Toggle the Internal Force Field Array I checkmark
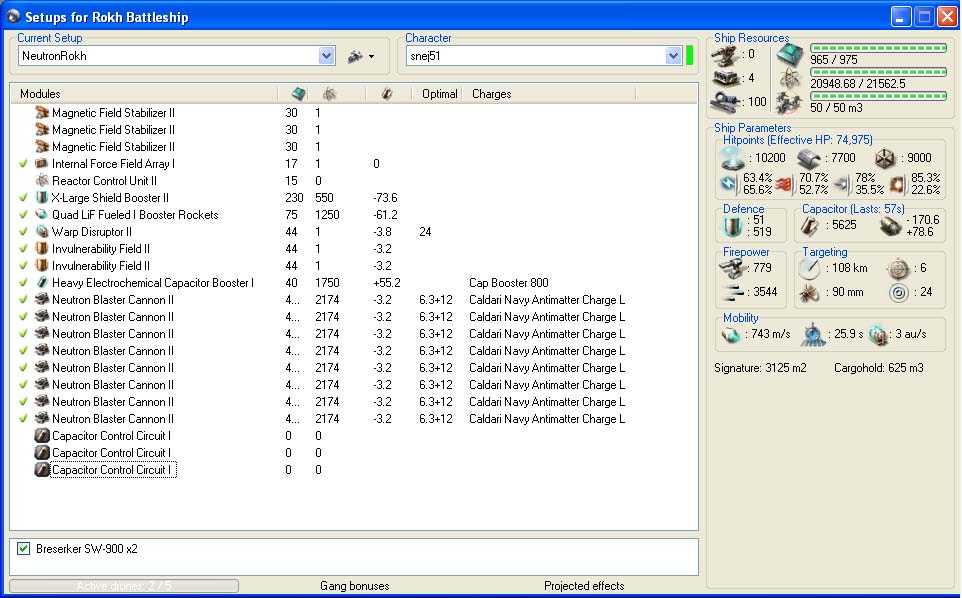This screenshot has height=598, width=962. (x=23, y=164)
